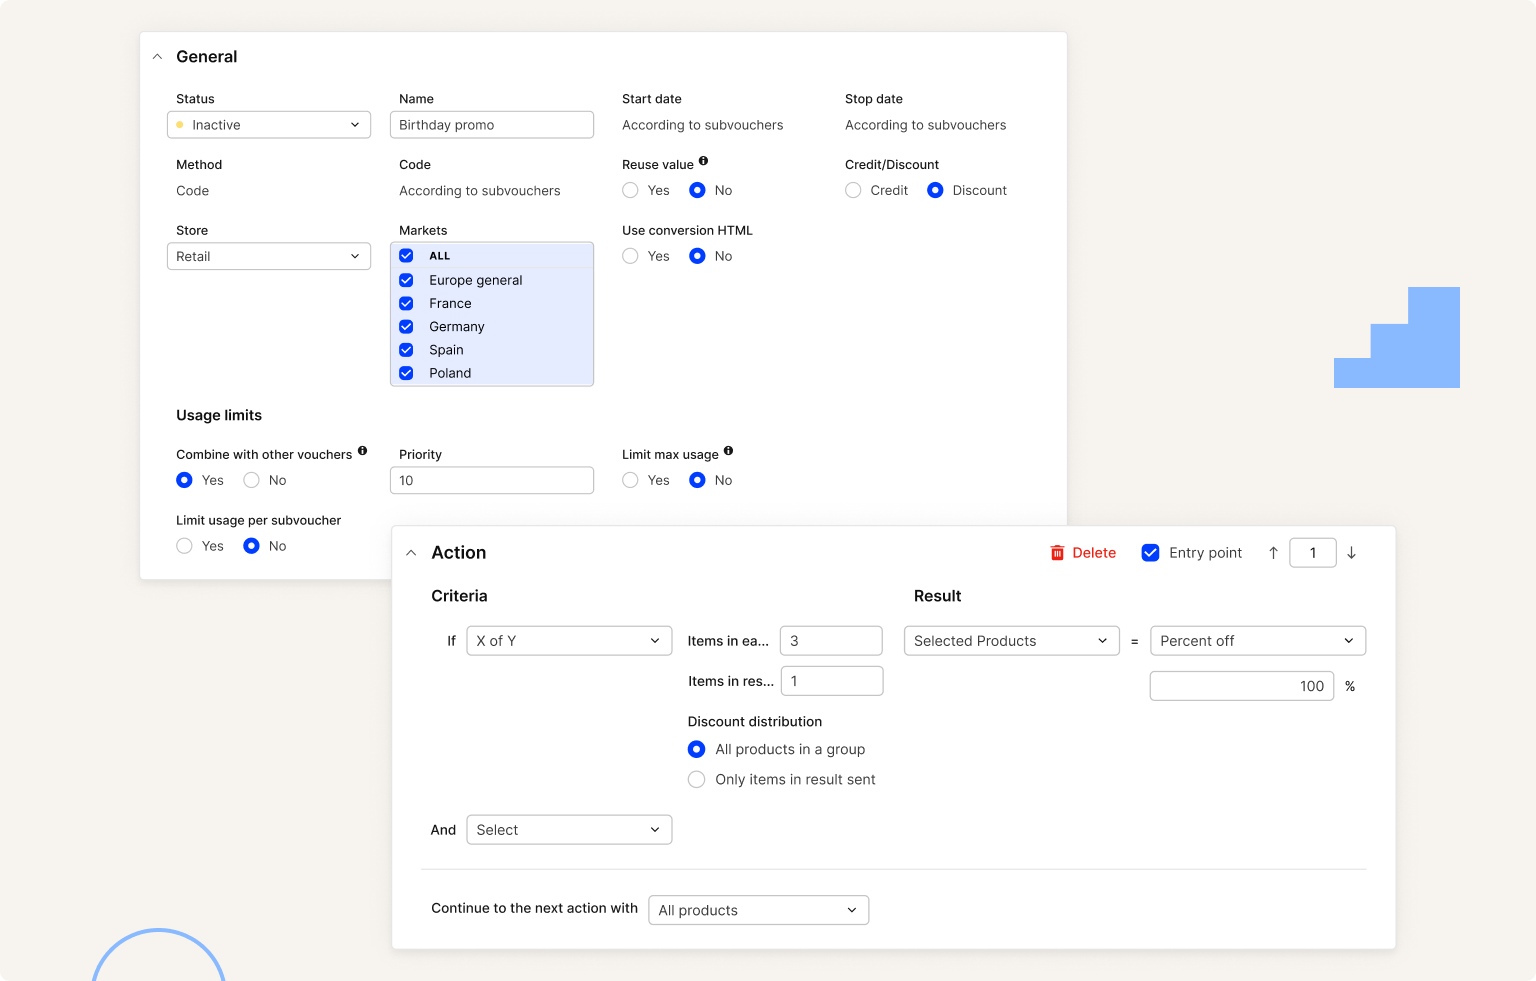Toggle the ALL markets checkbox
Image resolution: width=1536 pixels, height=981 pixels.
(x=406, y=256)
